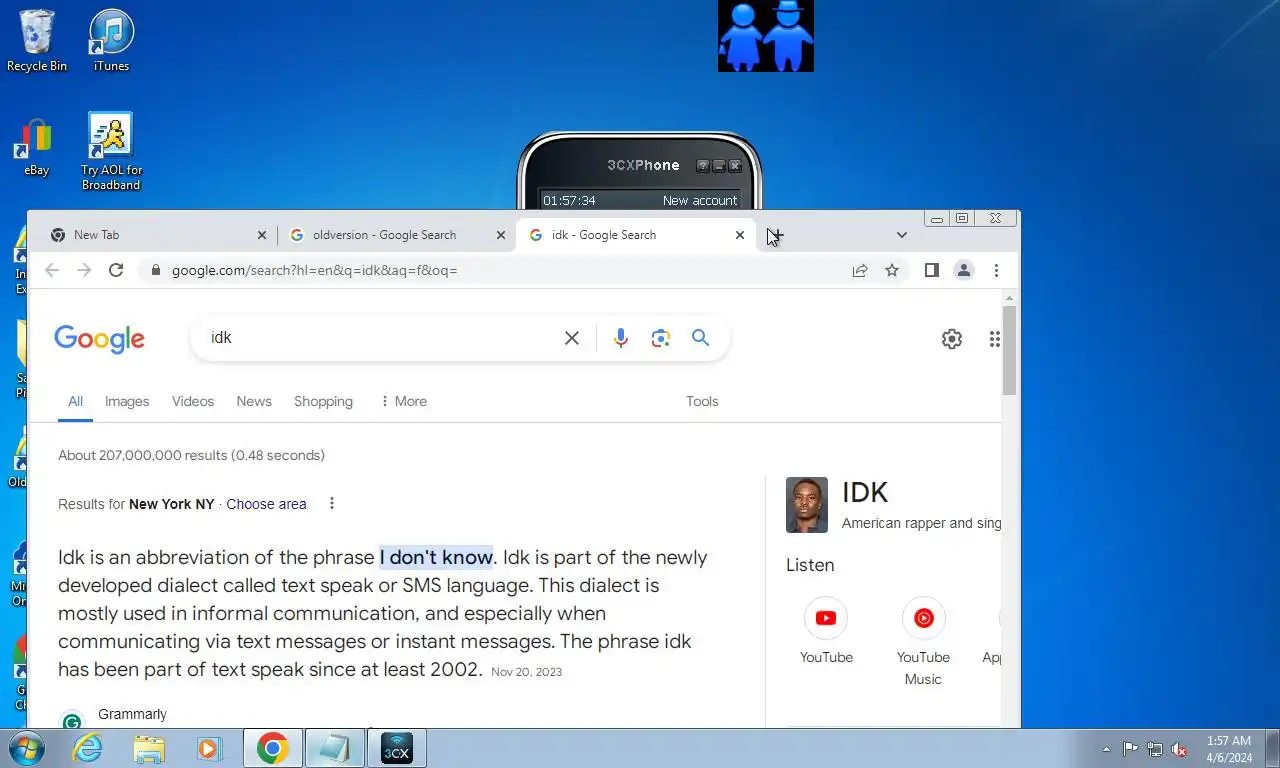Switch to Shopping results

click(323, 401)
